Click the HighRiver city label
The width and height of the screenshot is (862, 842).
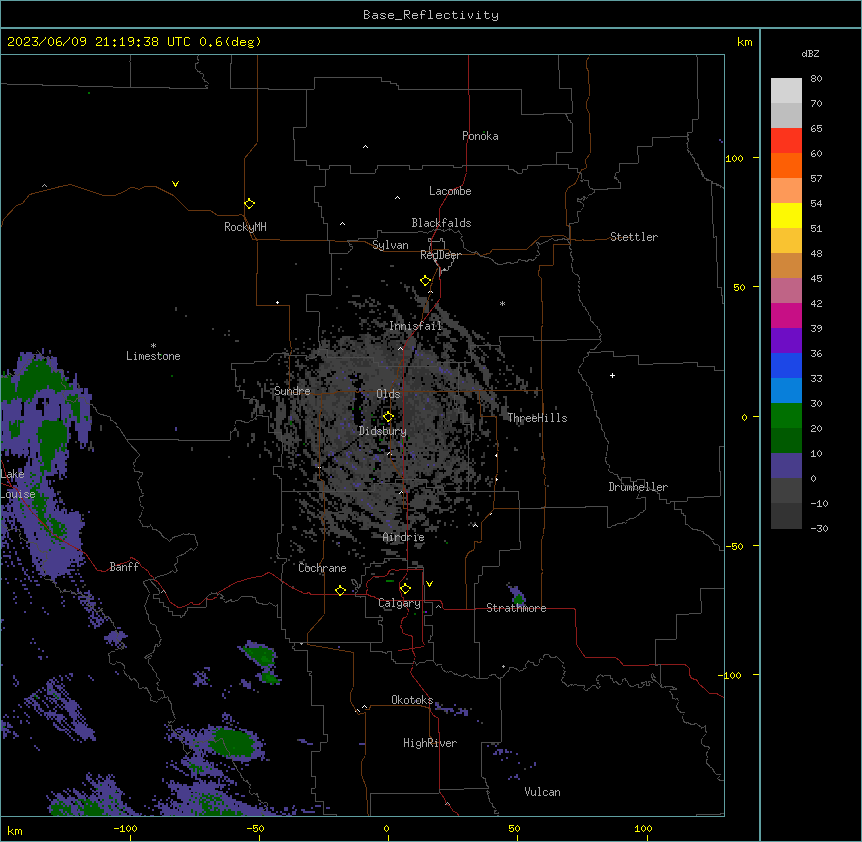coord(430,743)
